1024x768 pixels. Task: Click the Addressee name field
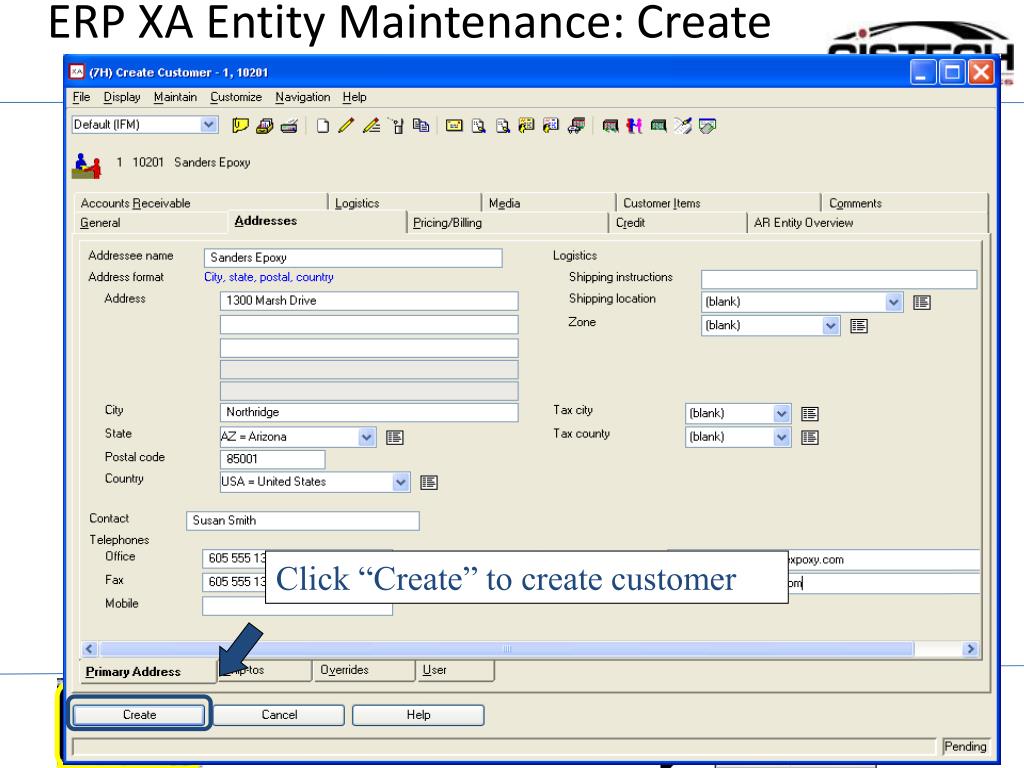[353, 258]
